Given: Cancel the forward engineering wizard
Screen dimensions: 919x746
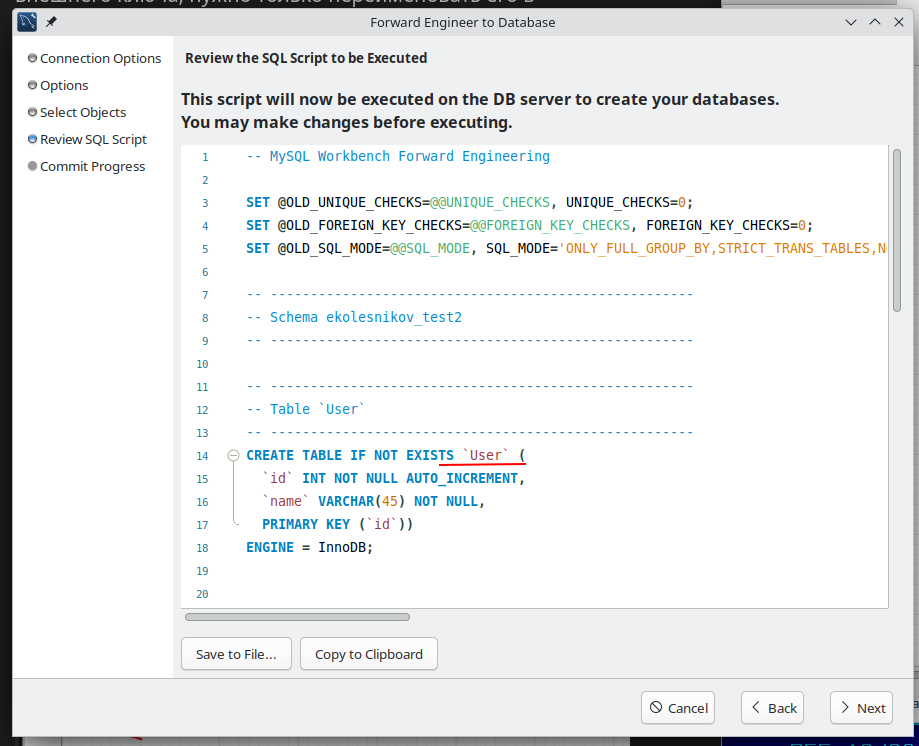Looking at the screenshot, I should click(x=678, y=708).
